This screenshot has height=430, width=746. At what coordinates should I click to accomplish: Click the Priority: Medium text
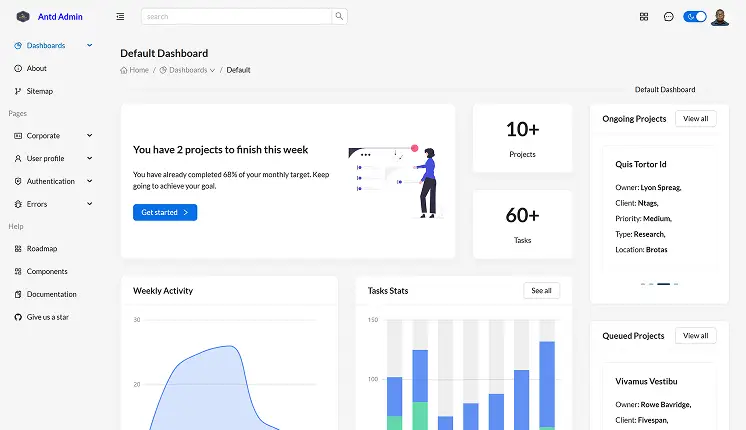644,219
